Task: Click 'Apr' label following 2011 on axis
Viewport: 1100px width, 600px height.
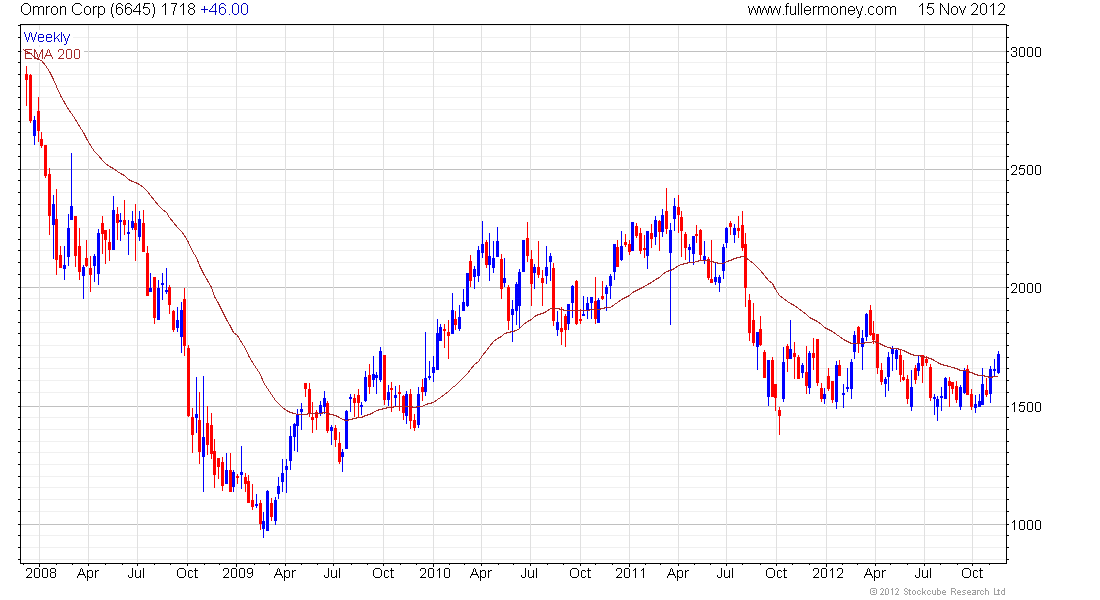Action: pos(678,574)
